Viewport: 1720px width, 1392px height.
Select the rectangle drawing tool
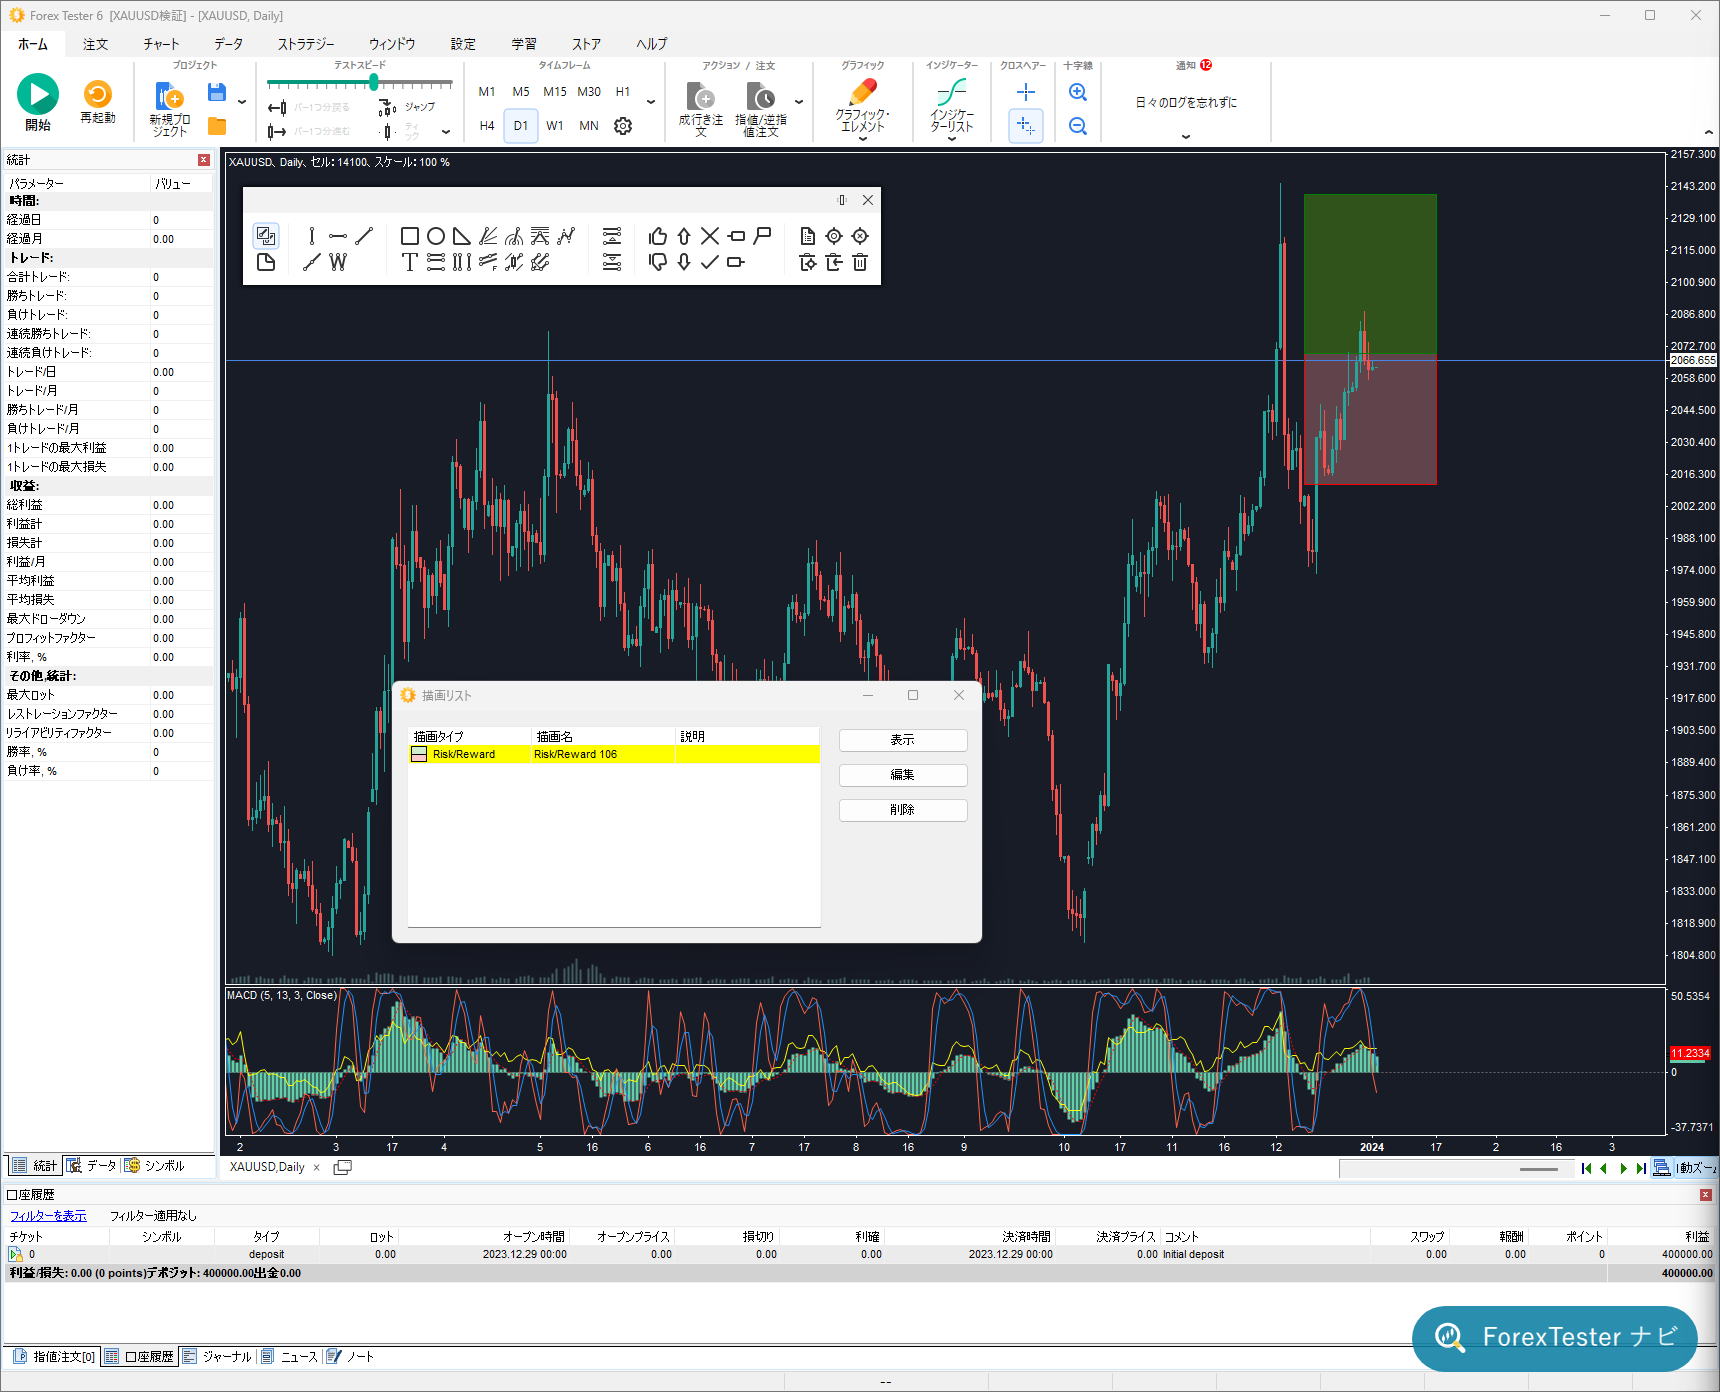(x=410, y=236)
